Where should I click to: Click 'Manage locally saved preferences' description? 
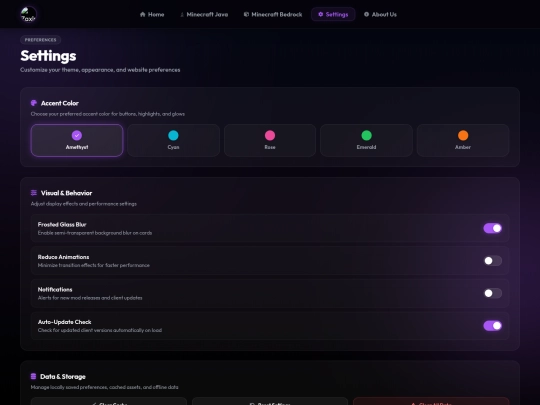click(x=104, y=387)
